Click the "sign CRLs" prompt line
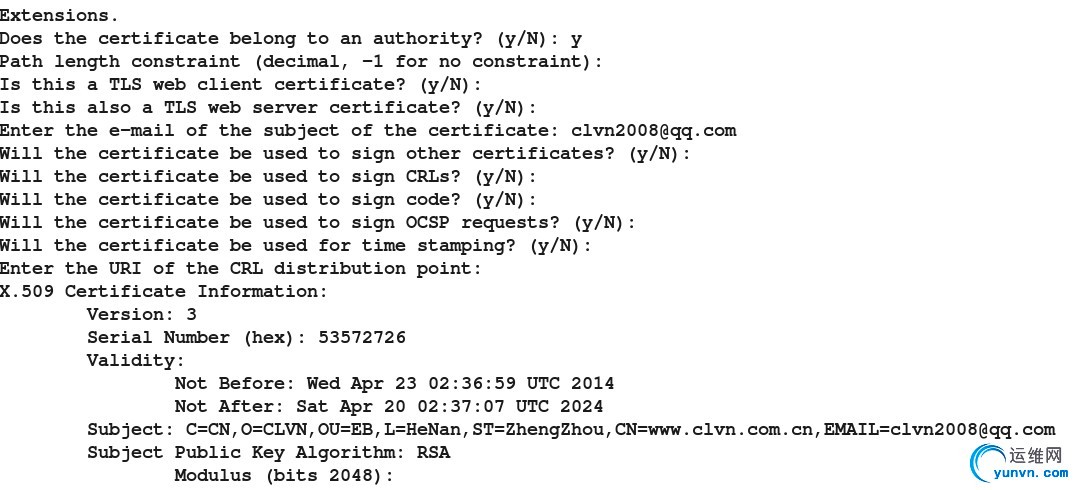This screenshot has width=1075, height=490. 262,176
